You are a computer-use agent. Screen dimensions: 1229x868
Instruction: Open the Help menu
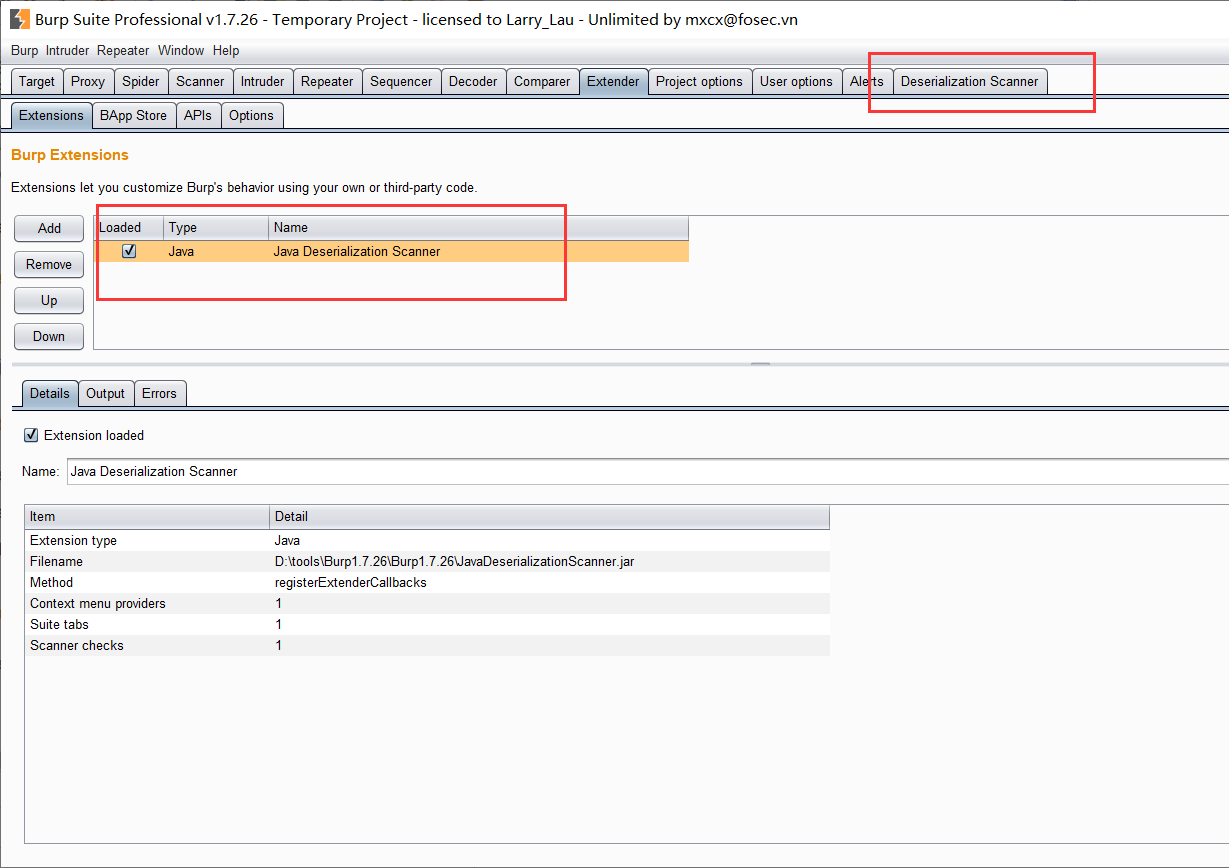[x=226, y=50]
